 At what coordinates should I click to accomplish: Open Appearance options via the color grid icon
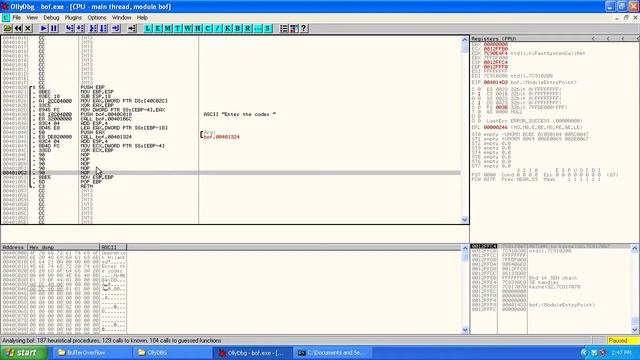[293, 28]
